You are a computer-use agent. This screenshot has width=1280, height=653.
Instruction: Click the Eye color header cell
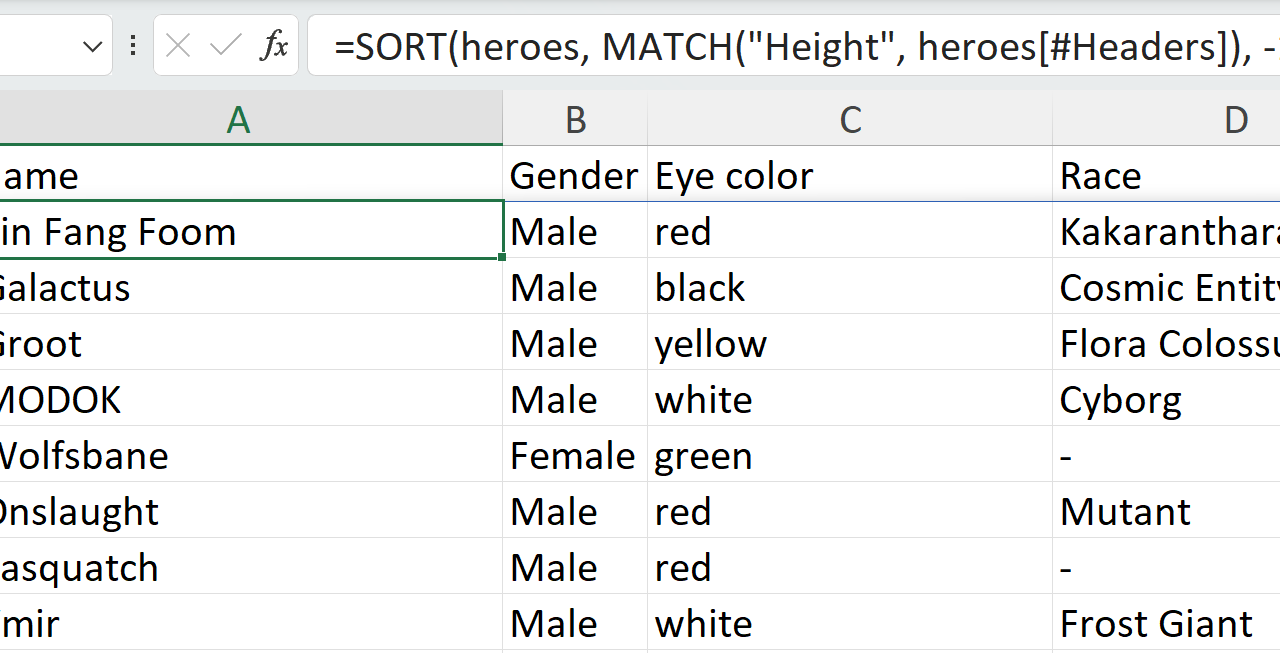pos(850,176)
